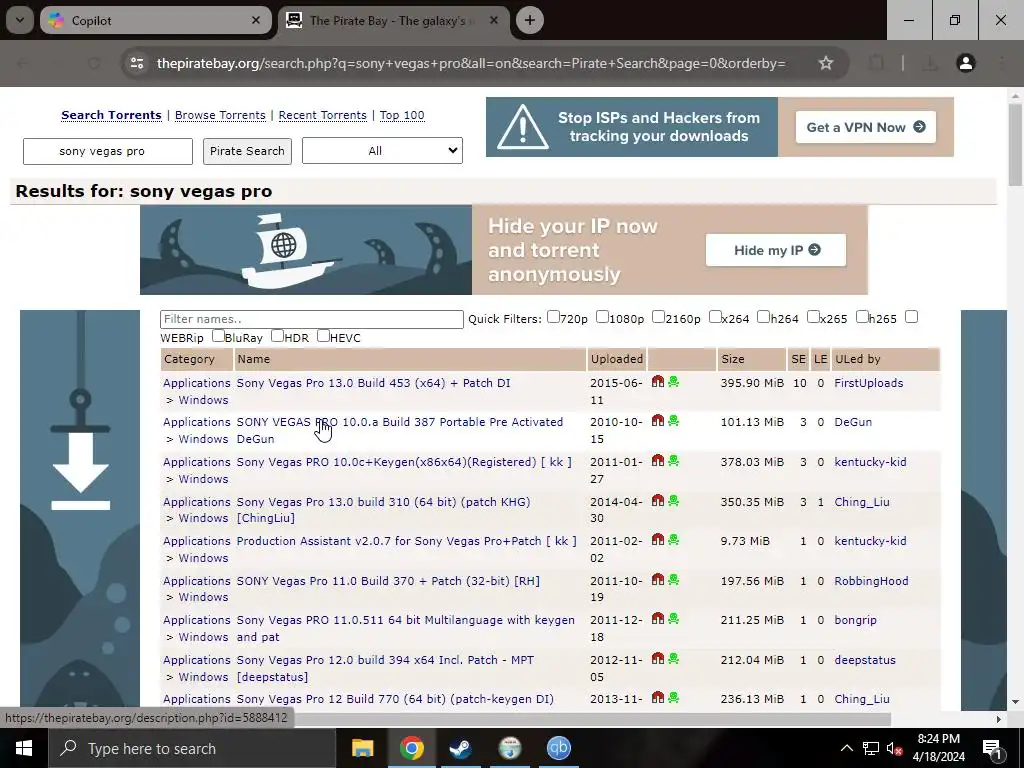1024x768 pixels.
Task: Go to Browse Torrents
Action: [220, 115]
